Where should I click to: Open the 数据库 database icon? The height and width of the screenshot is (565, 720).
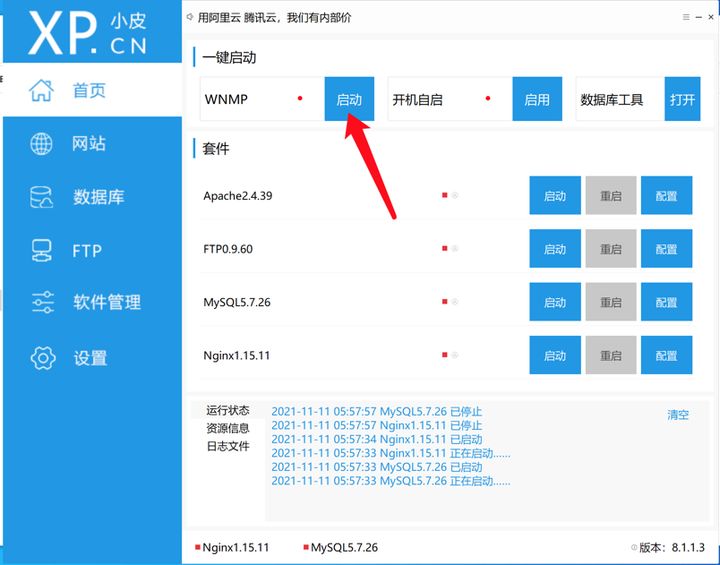[41, 197]
